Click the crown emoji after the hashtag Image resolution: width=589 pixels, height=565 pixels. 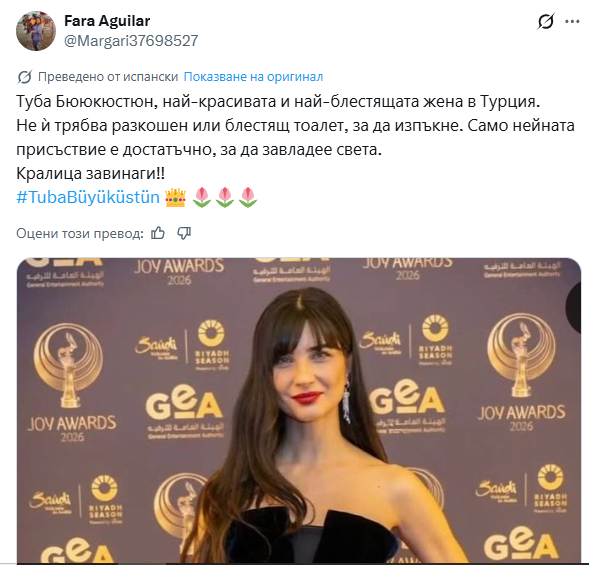point(175,197)
